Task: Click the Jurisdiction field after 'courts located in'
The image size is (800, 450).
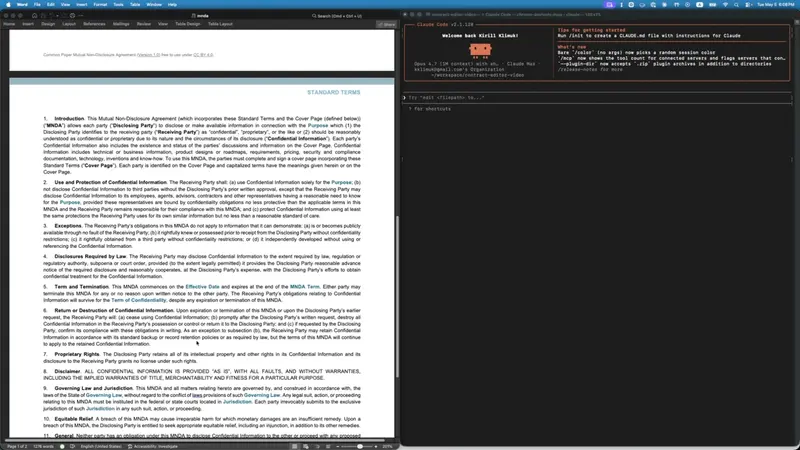Action: (x=237, y=402)
